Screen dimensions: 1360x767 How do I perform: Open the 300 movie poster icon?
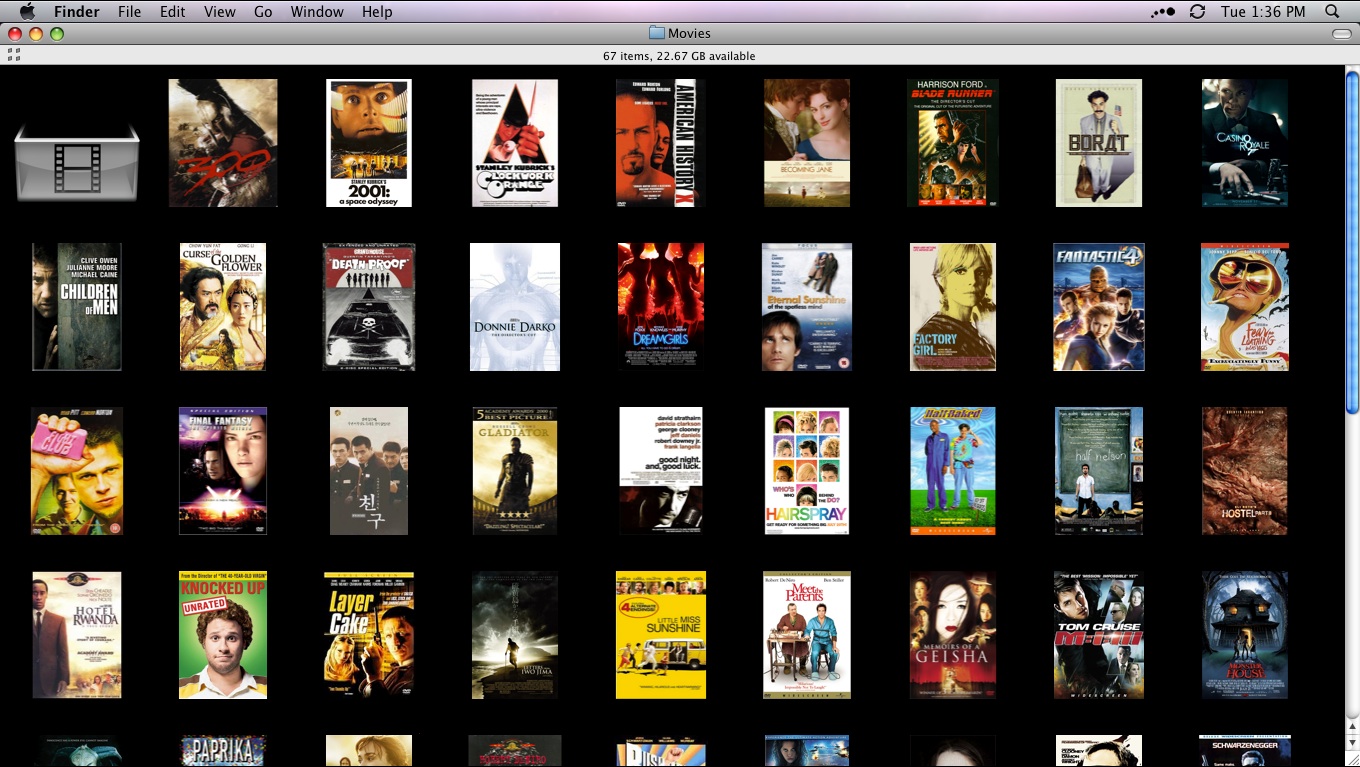pyautogui.click(x=223, y=143)
